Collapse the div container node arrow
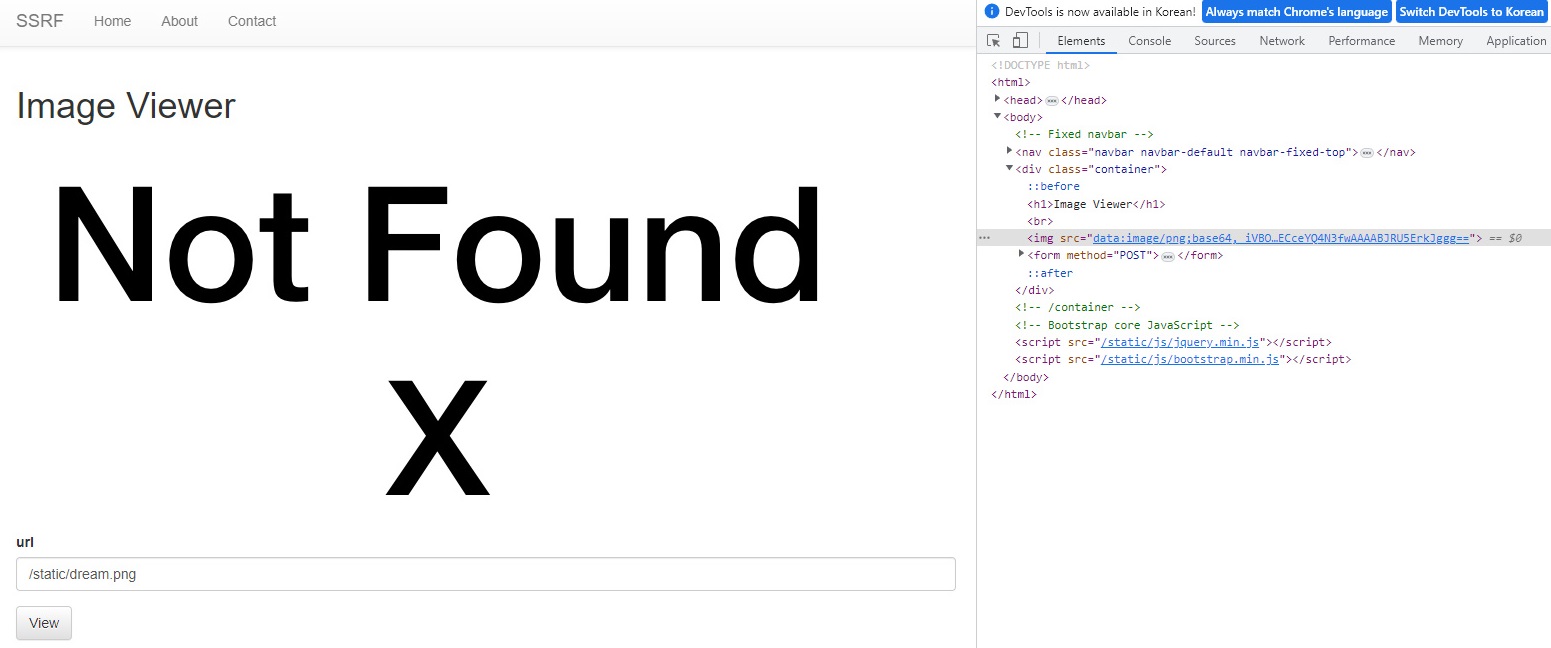This screenshot has height=648, width=1551. pos(1010,169)
